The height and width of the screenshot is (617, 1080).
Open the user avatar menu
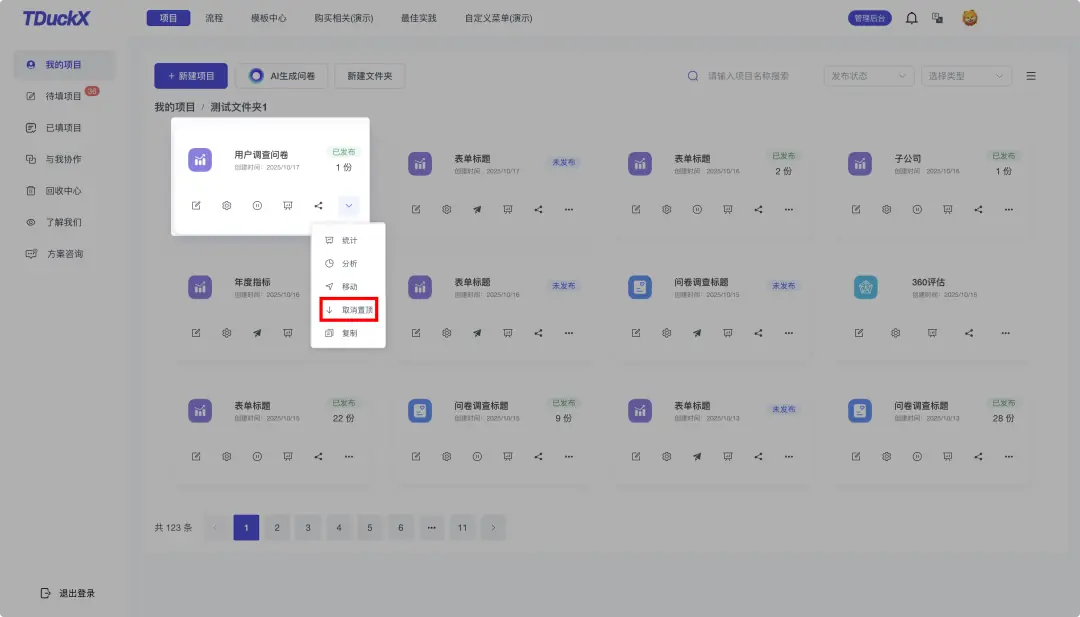(970, 18)
